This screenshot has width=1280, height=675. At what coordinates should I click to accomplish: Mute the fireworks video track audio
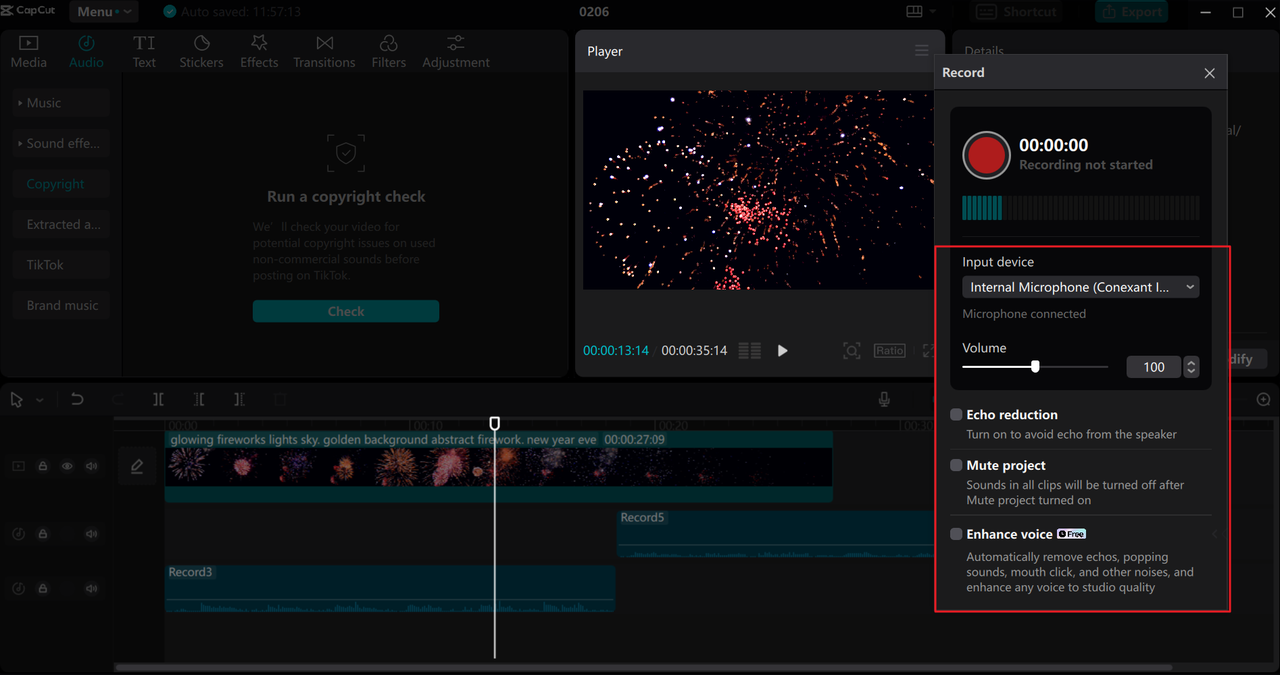click(x=92, y=466)
